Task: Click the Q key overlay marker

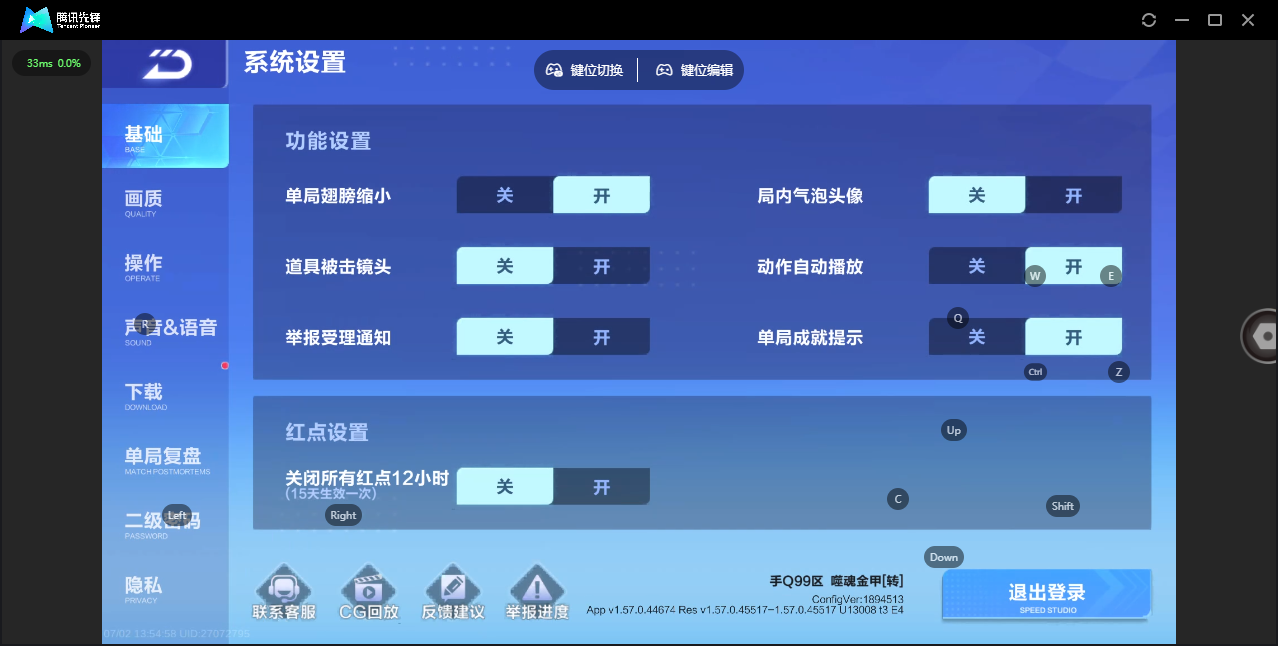Action: tap(958, 318)
